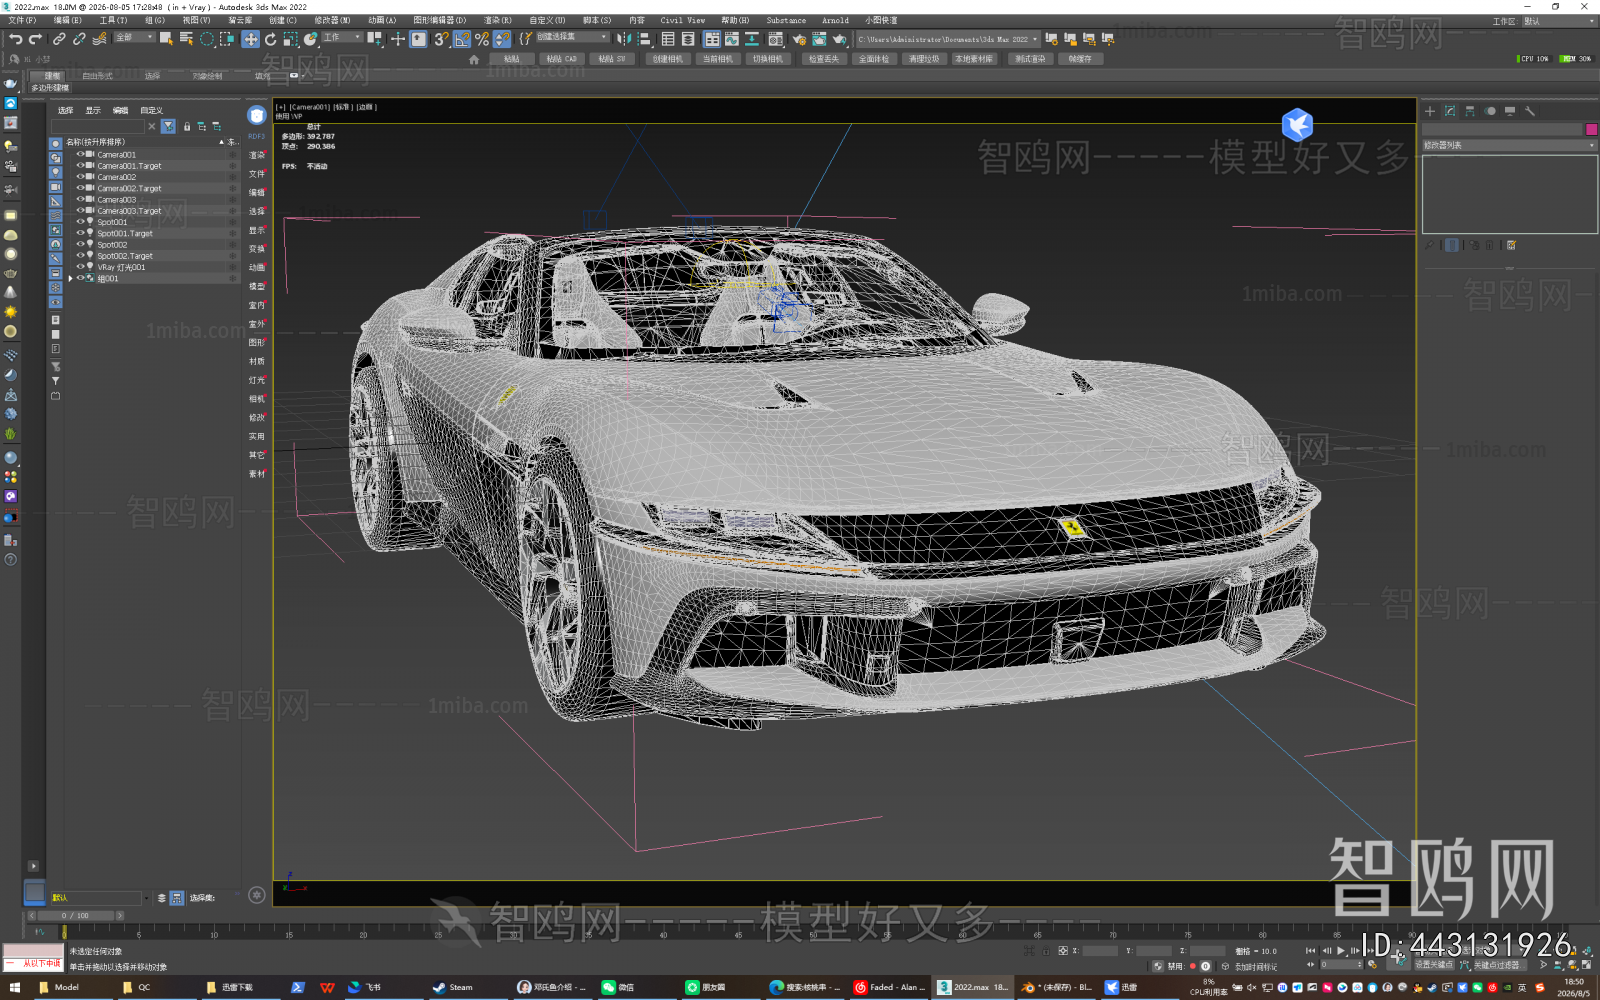Open the 全部 selection filter dropdown

click(x=134, y=38)
